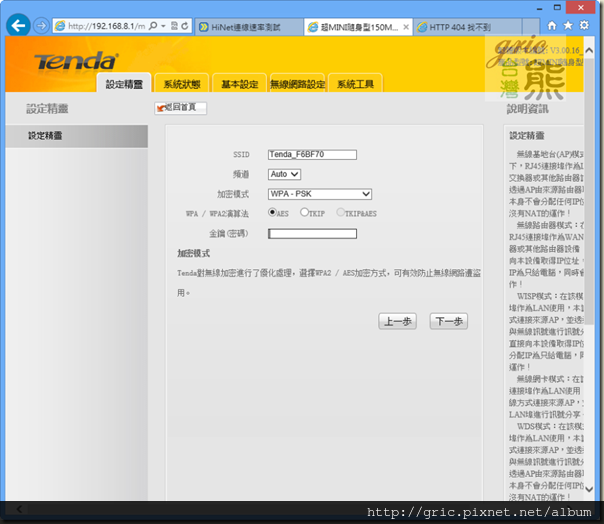Image resolution: width=604 pixels, height=524 pixels.
Task: Click the 下一步 (next step) button
Action: point(448,321)
